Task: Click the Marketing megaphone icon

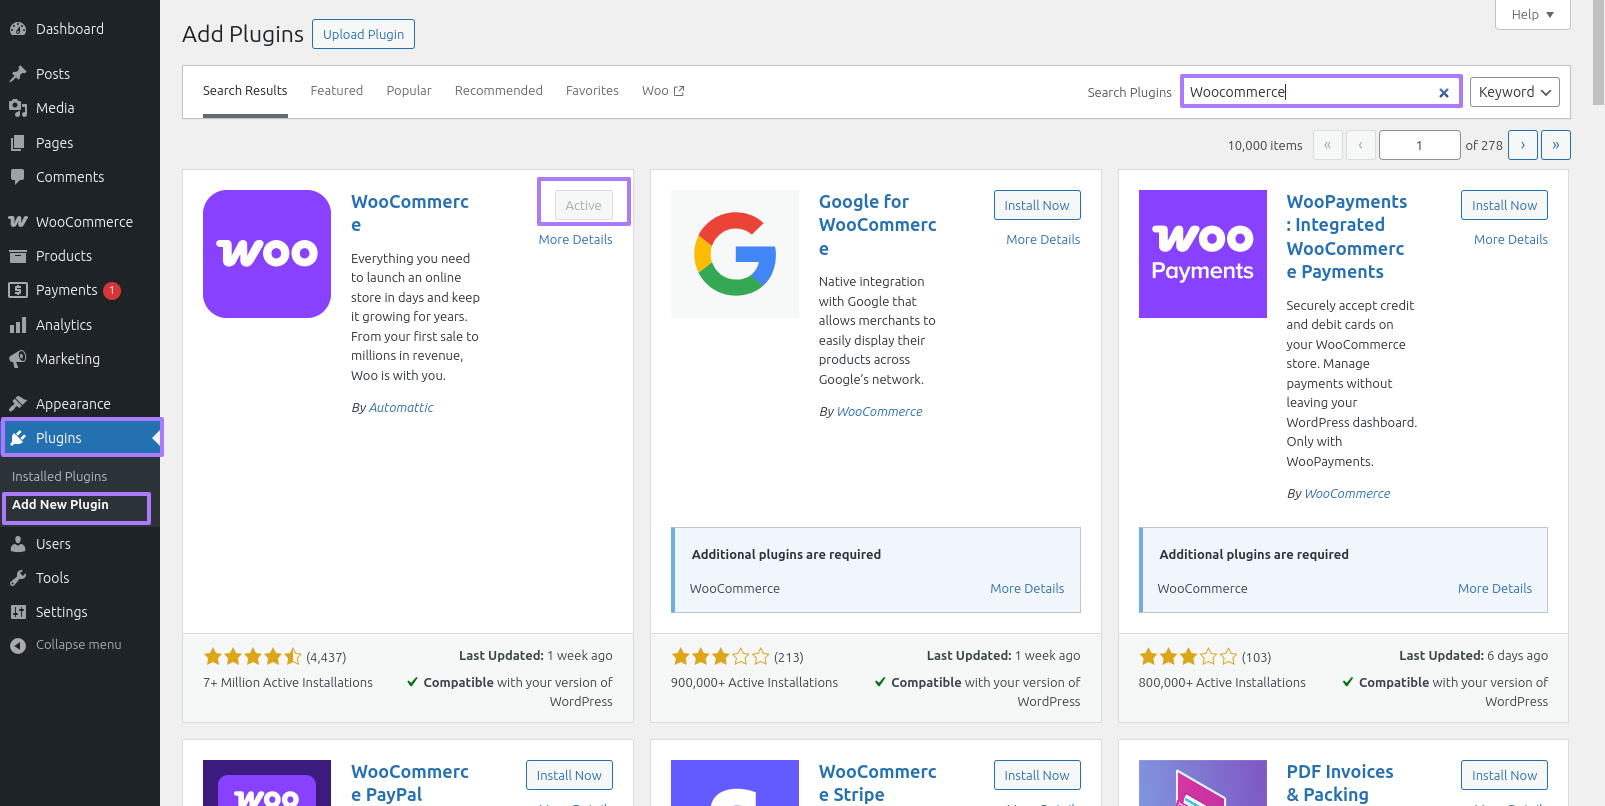Action: pos(18,359)
